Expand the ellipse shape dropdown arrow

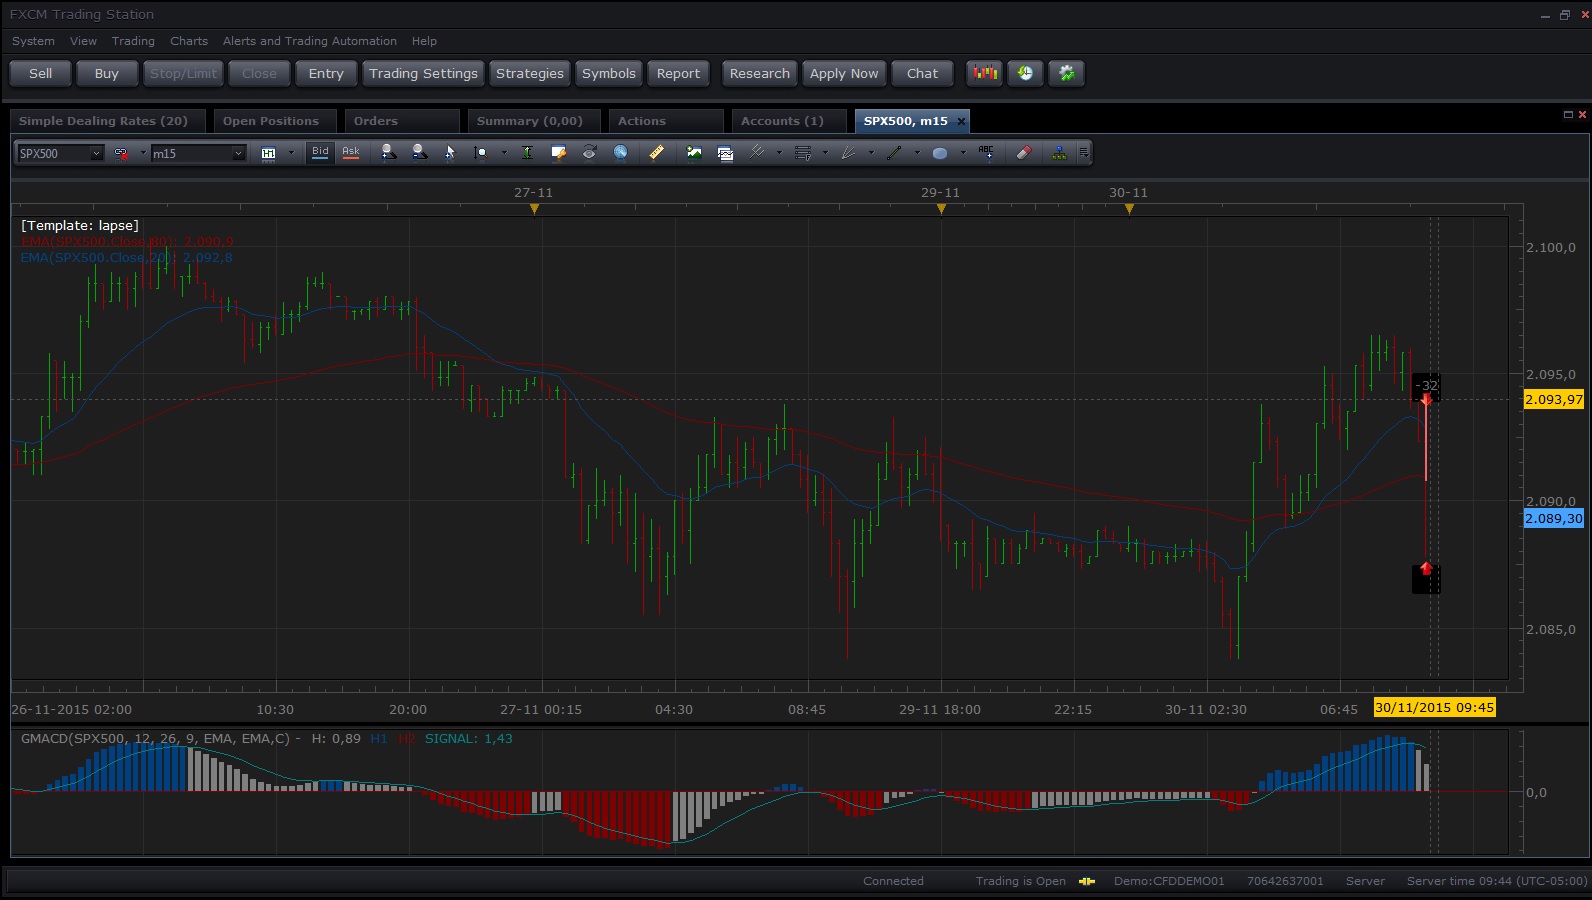[x=963, y=153]
